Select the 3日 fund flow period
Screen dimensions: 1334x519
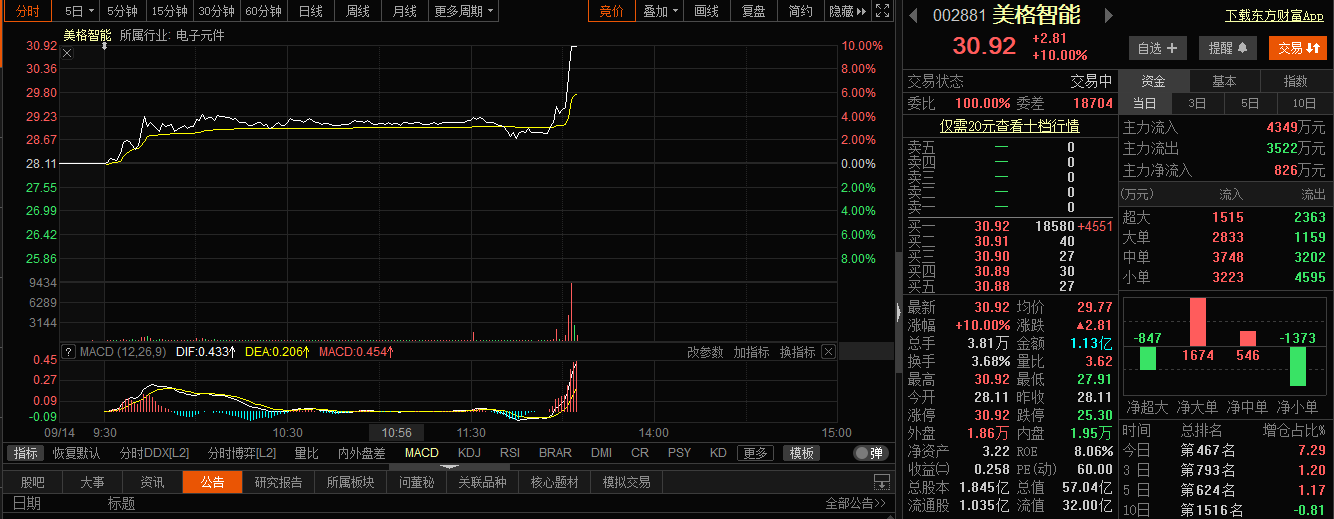pyautogui.click(x=1197, y=103)
